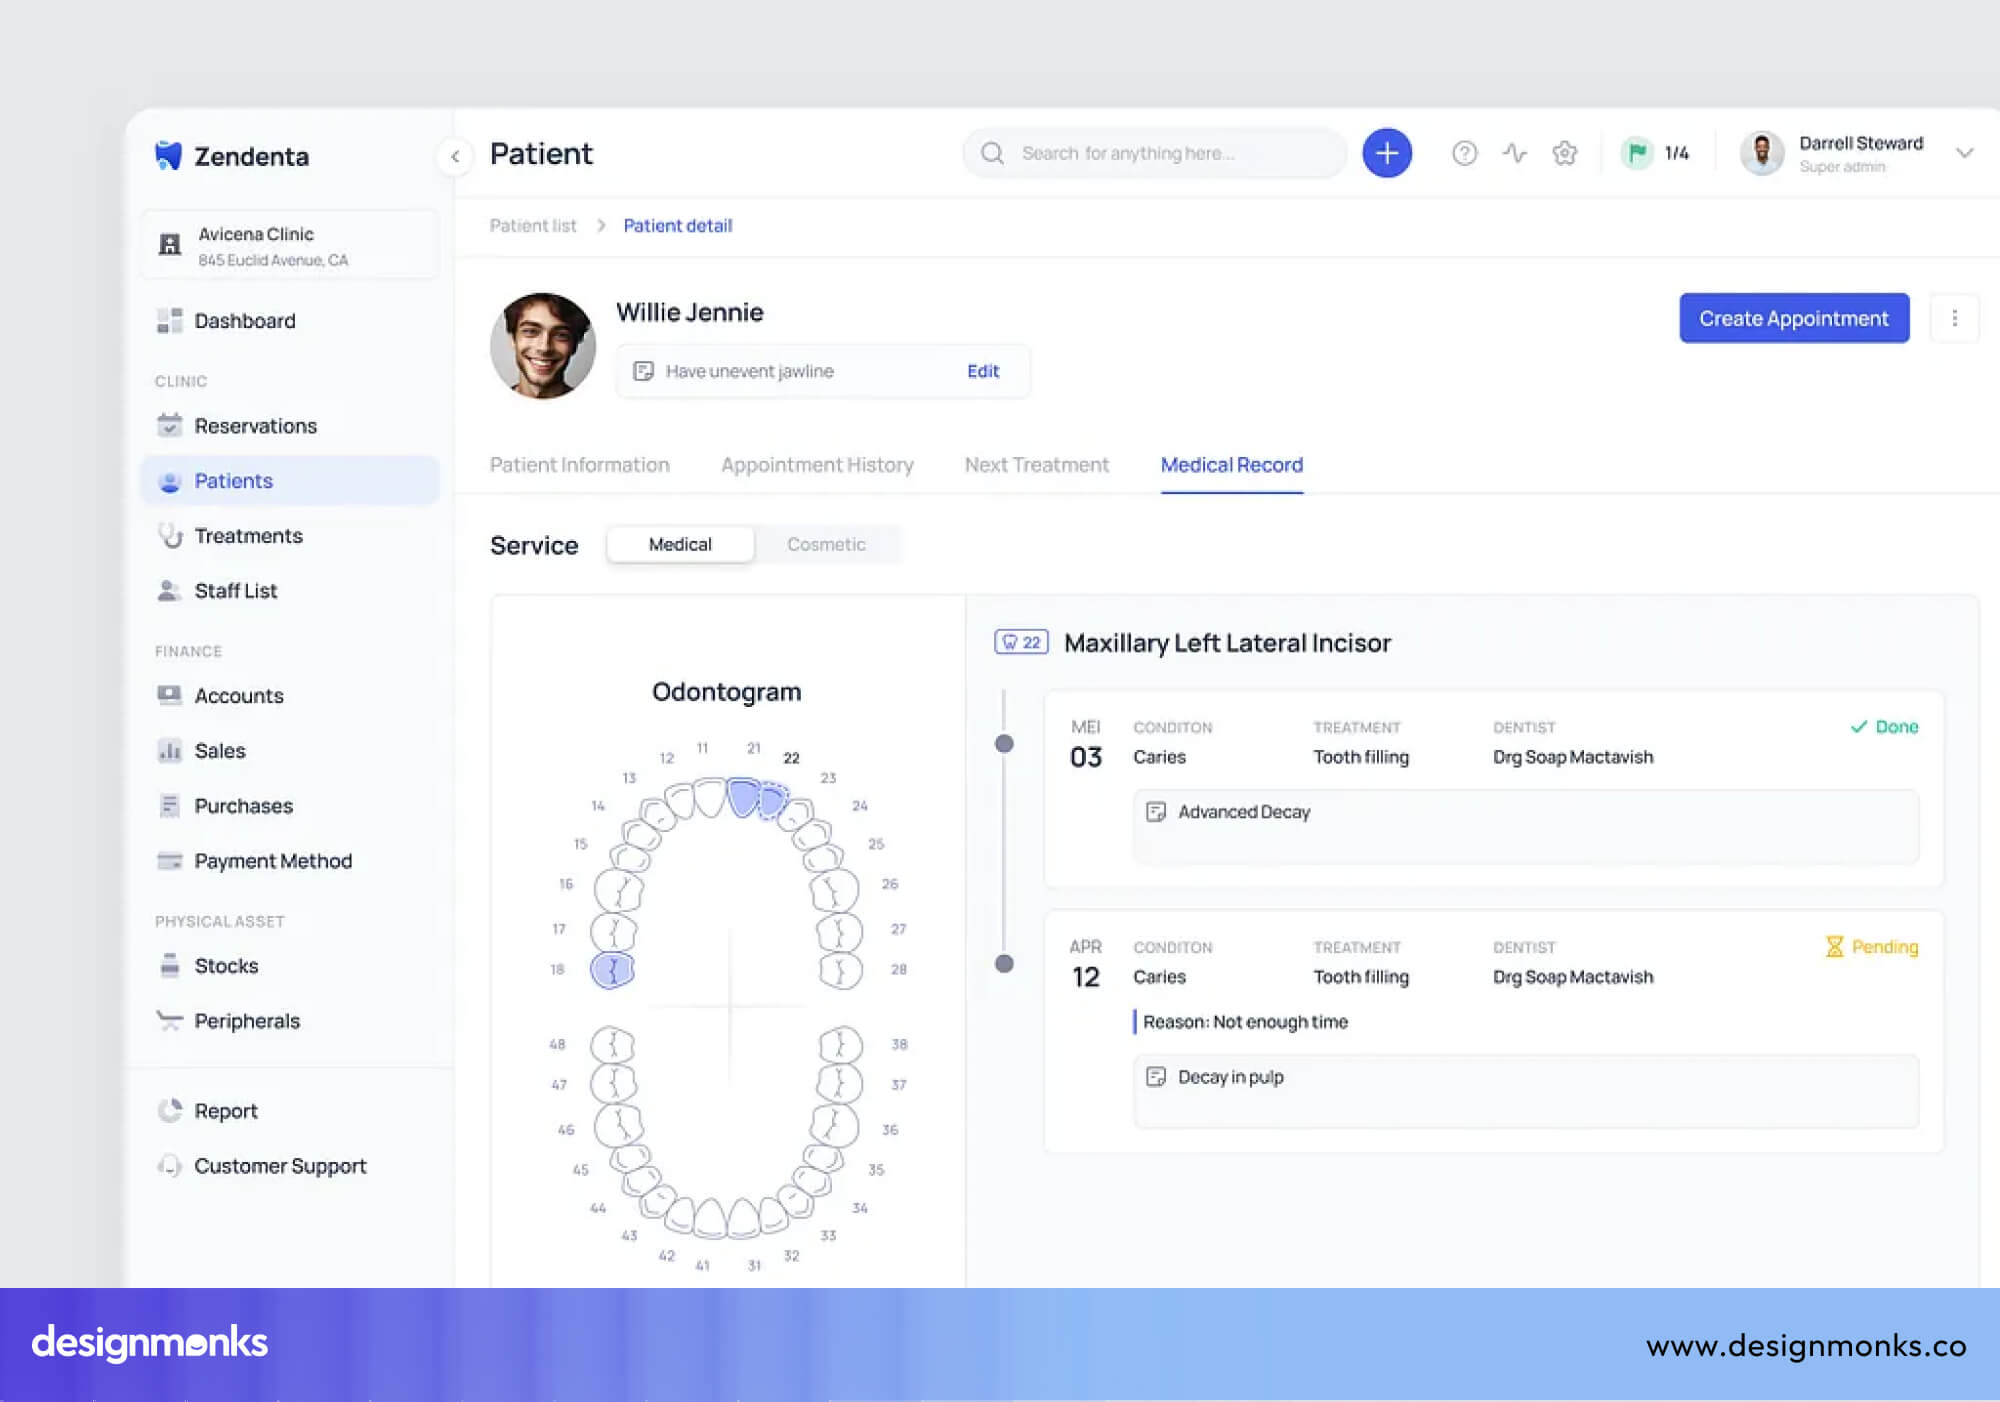Click the Decay in pulp note icon
The height and width of the screenshot is (1402, 2000).
1156,1077
